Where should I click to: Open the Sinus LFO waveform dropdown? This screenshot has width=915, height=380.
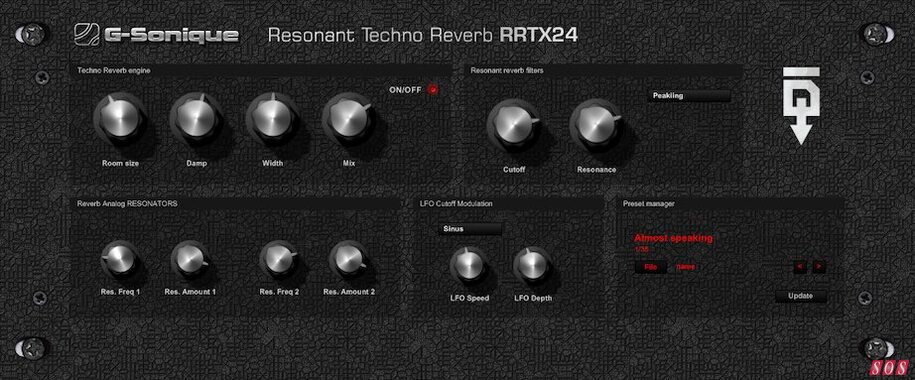point(469,229)
